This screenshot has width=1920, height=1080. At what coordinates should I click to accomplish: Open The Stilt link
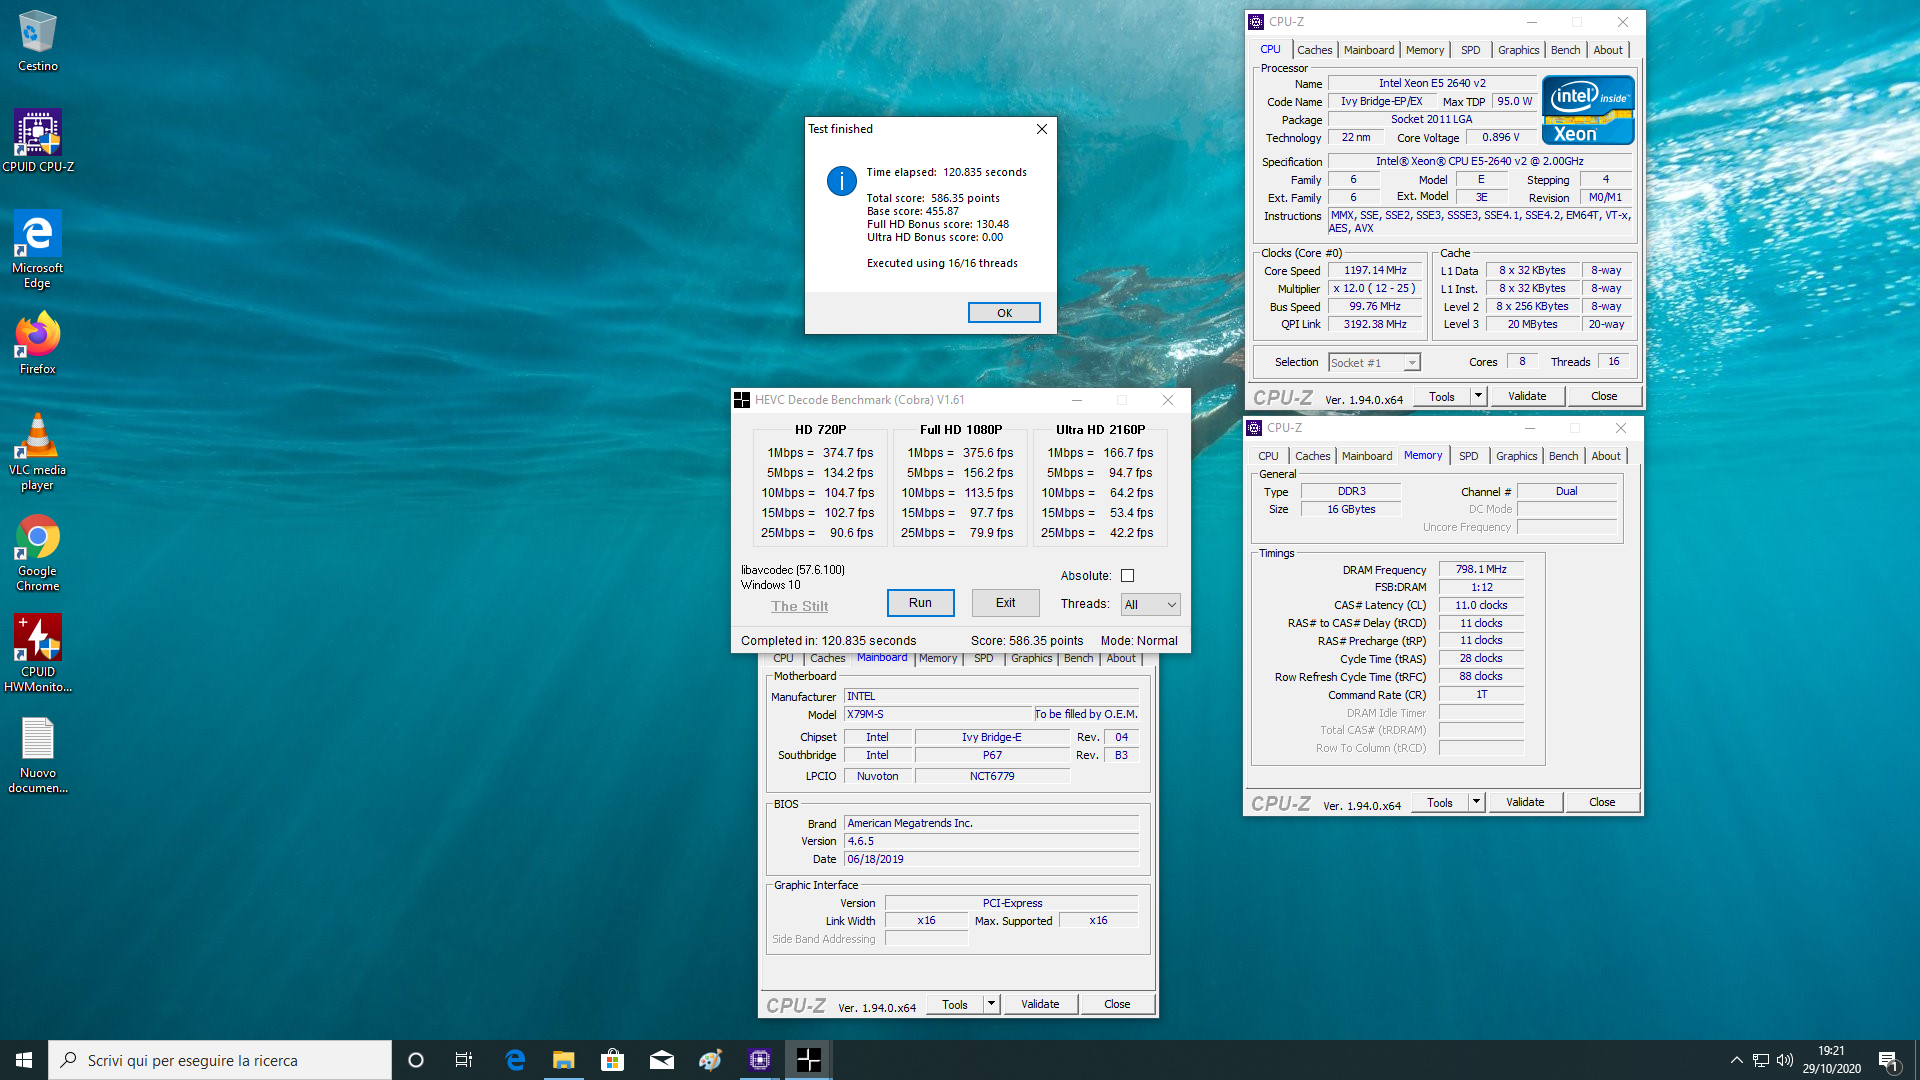coord(799,606)
